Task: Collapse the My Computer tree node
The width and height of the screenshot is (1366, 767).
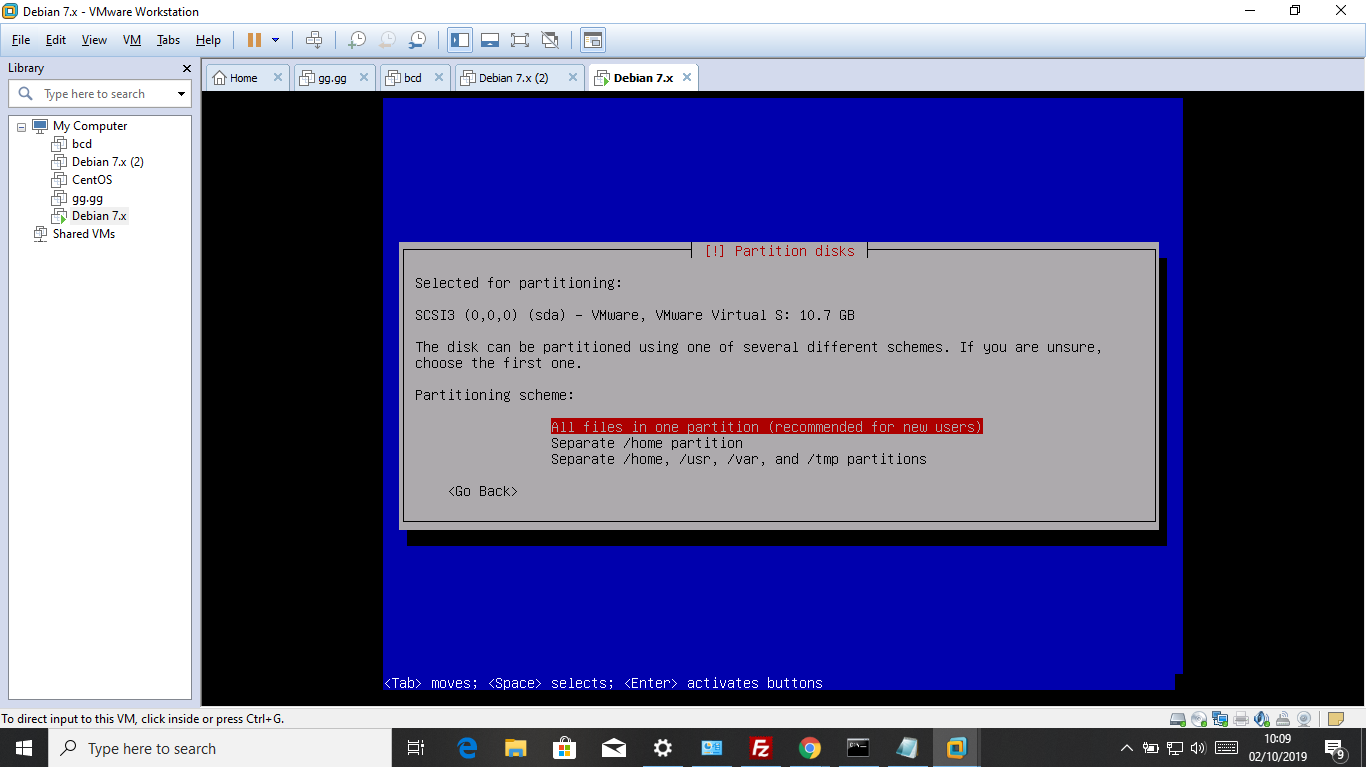Action: tap(21, 127)
